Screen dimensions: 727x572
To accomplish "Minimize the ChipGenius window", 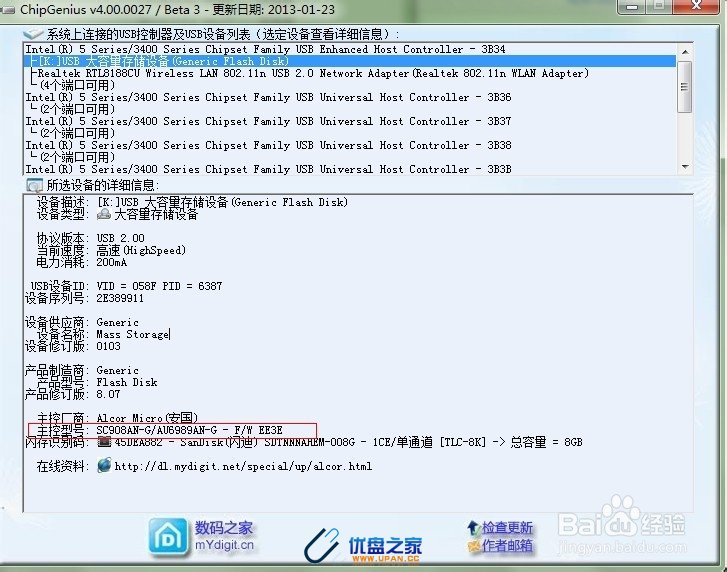I will coord(631,6).
